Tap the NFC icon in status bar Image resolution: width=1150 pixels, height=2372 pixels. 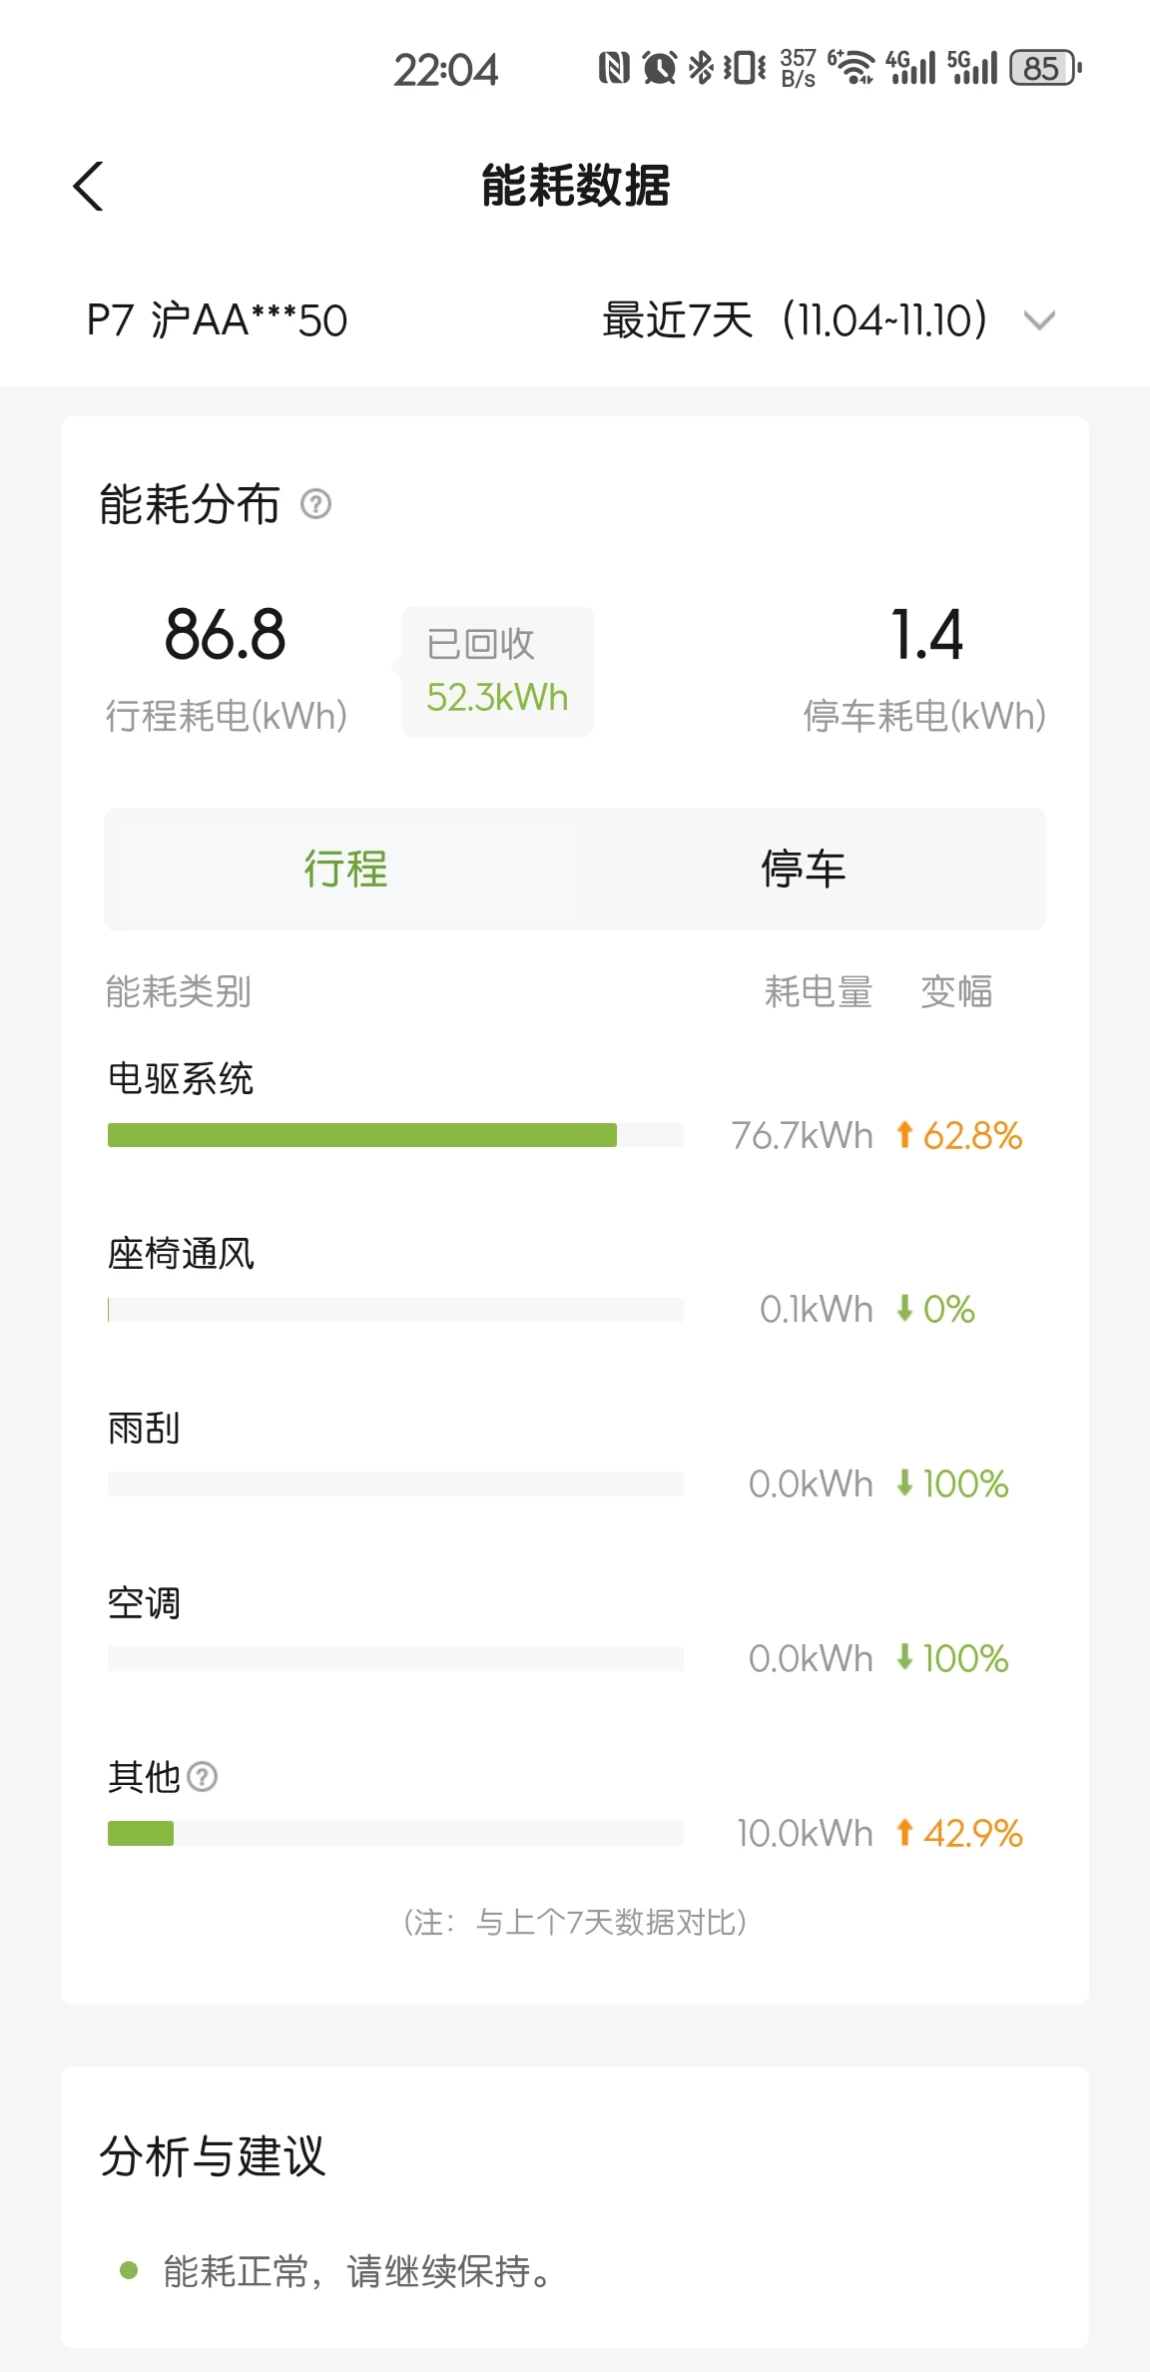click(614, 68)
